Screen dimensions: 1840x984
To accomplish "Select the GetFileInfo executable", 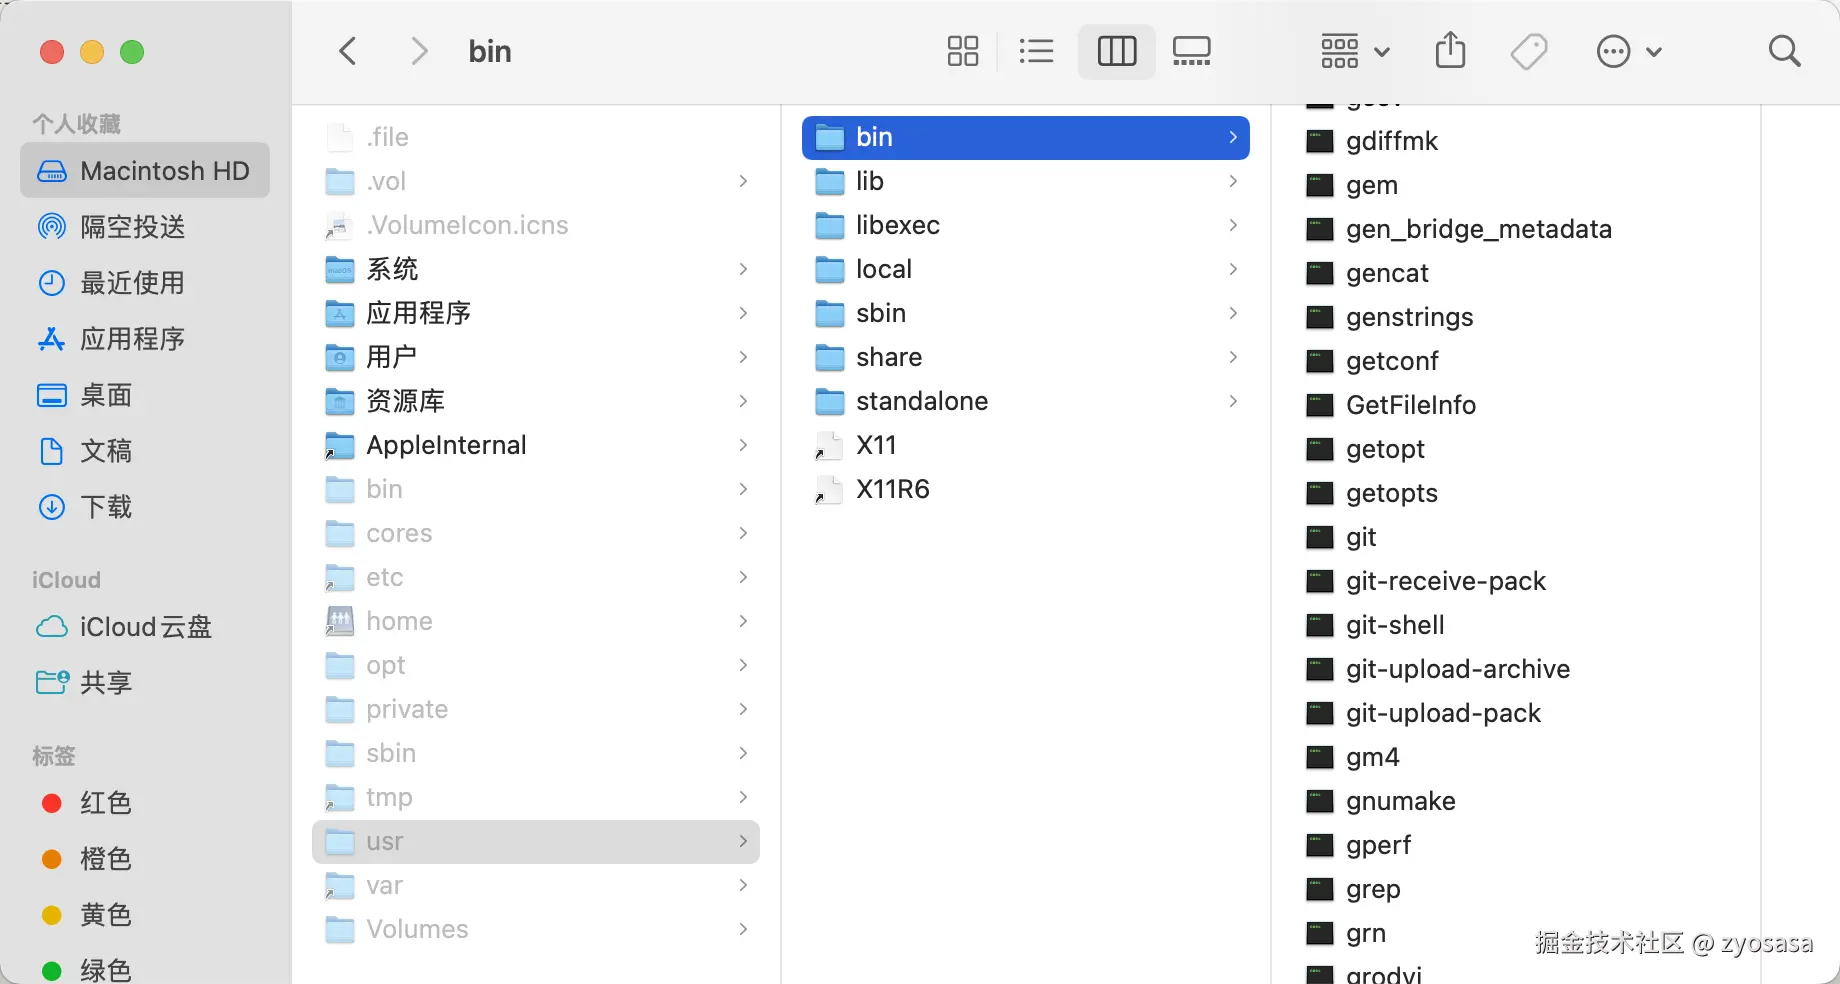I will (x=1515, y=405).
